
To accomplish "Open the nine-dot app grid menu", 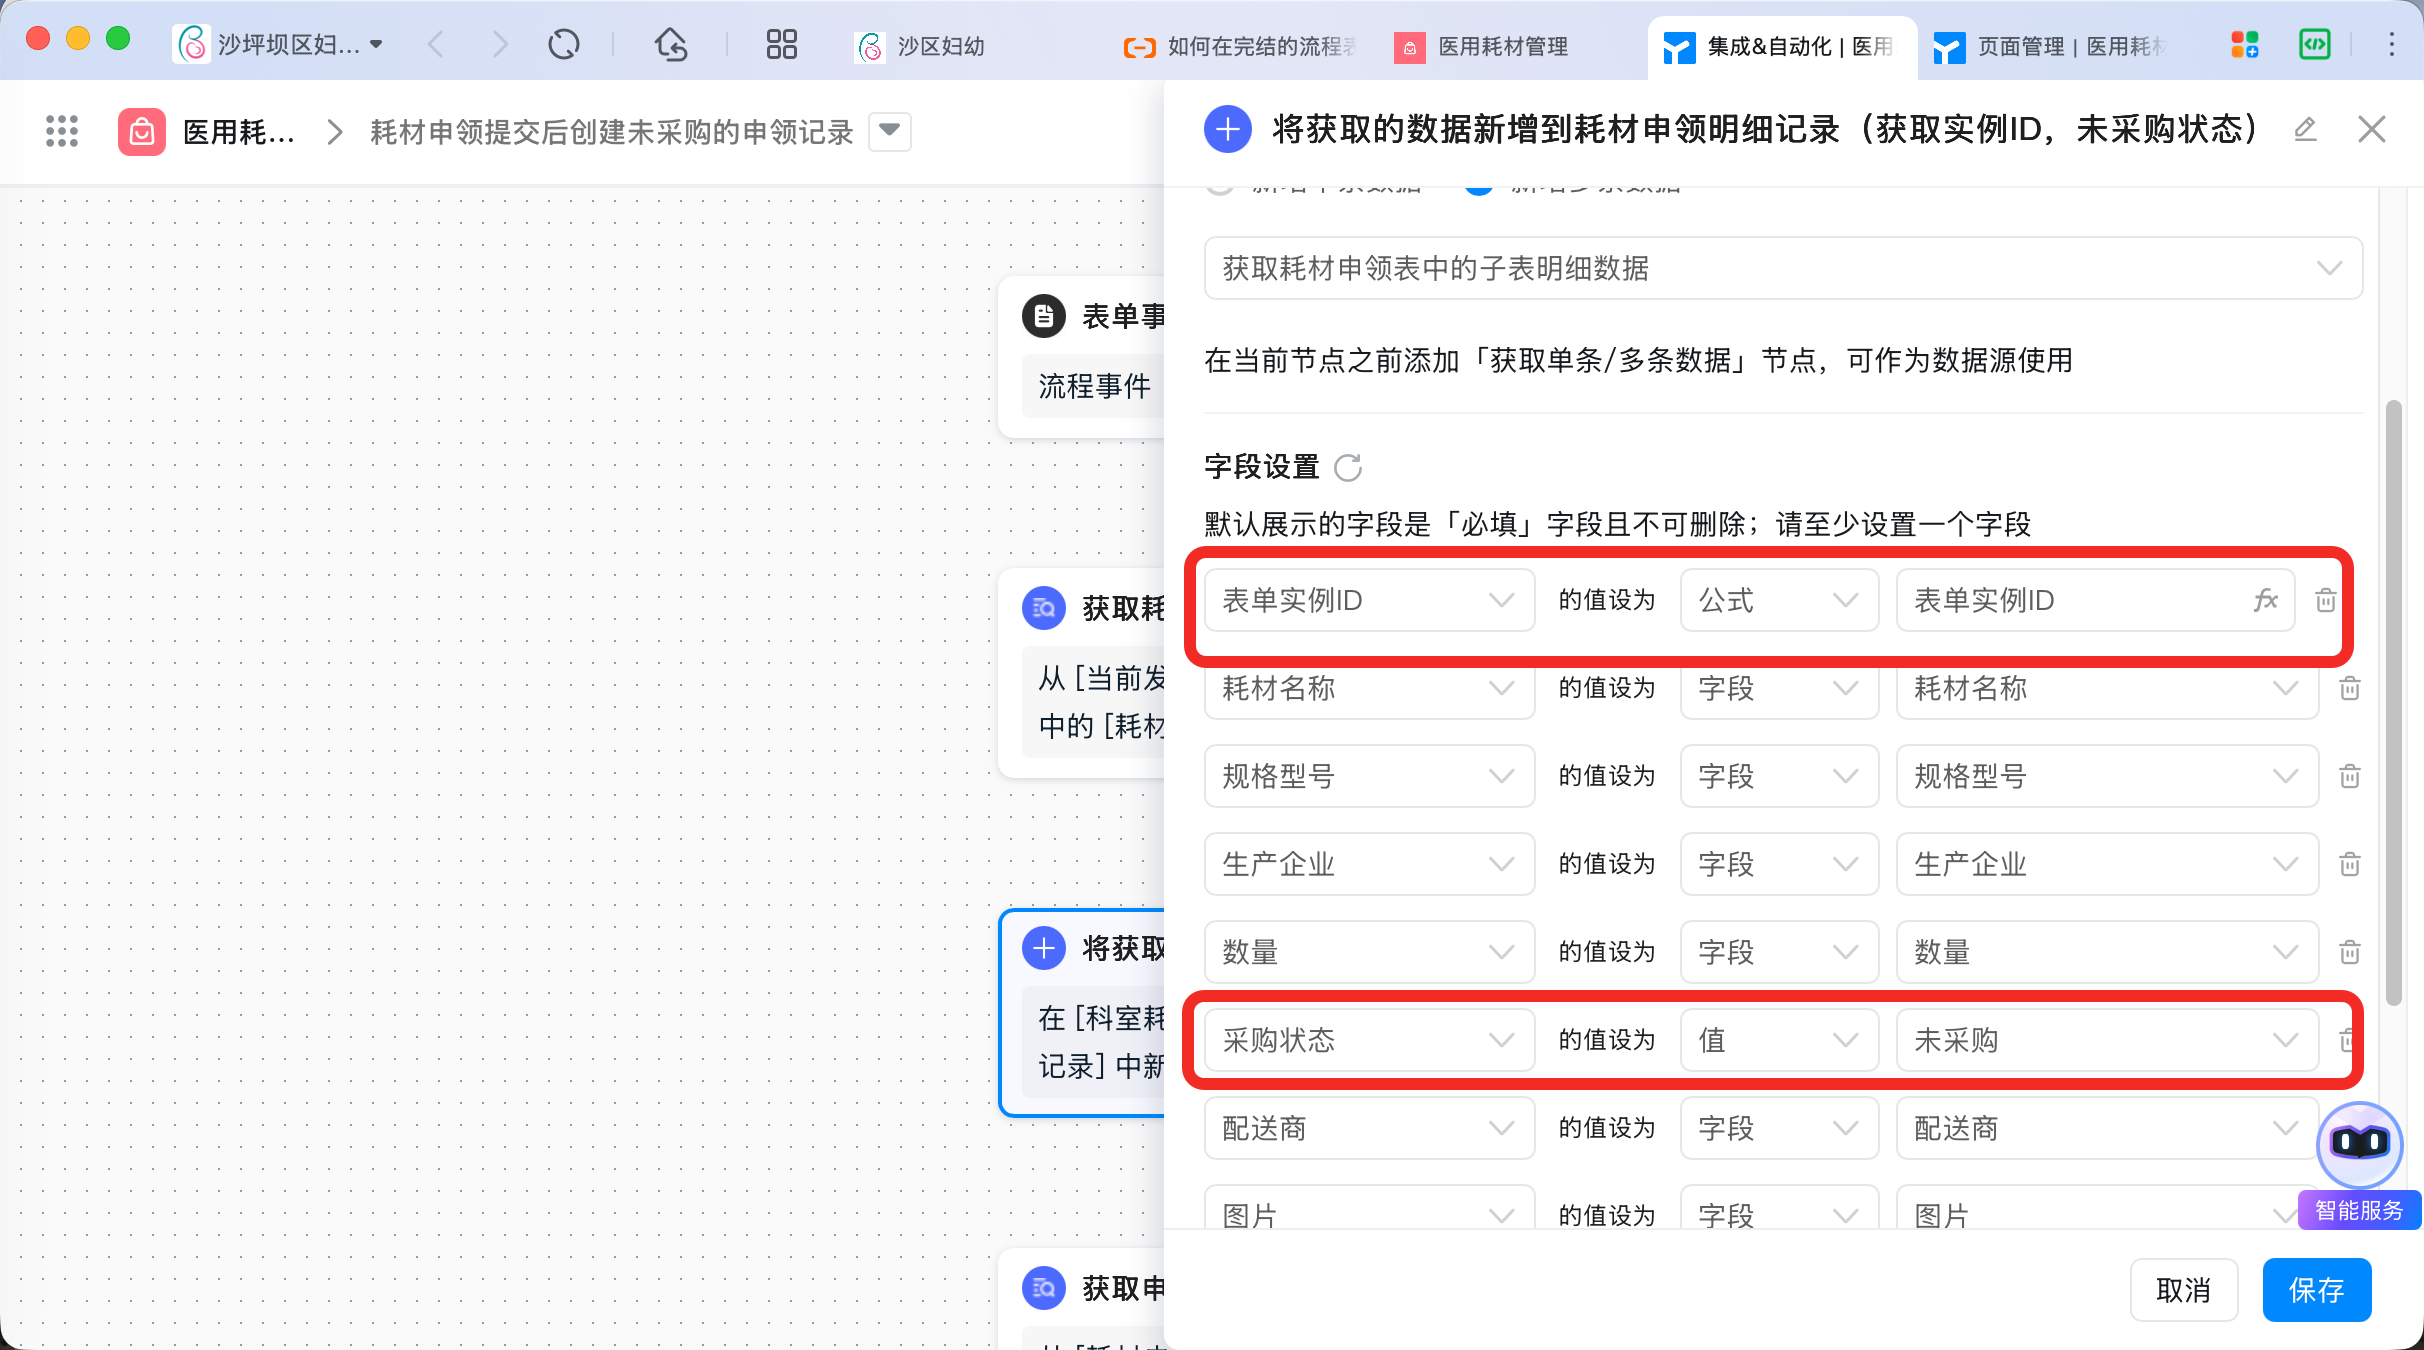I will coord(62,131).
